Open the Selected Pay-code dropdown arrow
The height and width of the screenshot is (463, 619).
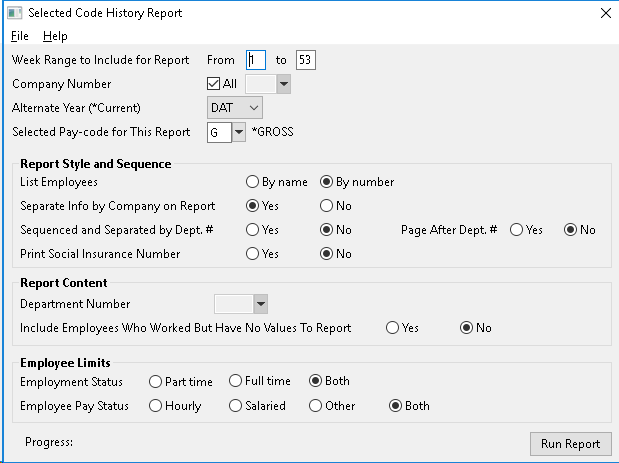coord(238,132)
